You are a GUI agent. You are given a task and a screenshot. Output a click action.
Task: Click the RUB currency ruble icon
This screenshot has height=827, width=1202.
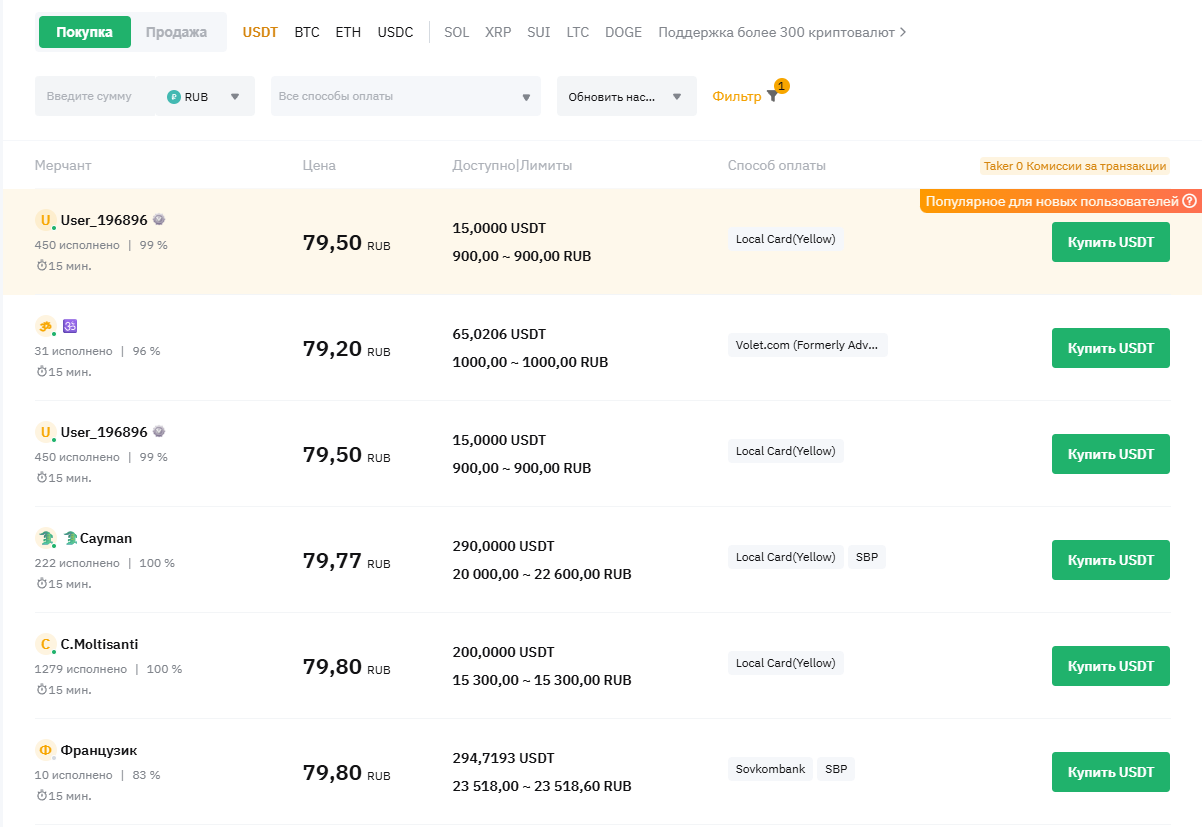(174, 97)
